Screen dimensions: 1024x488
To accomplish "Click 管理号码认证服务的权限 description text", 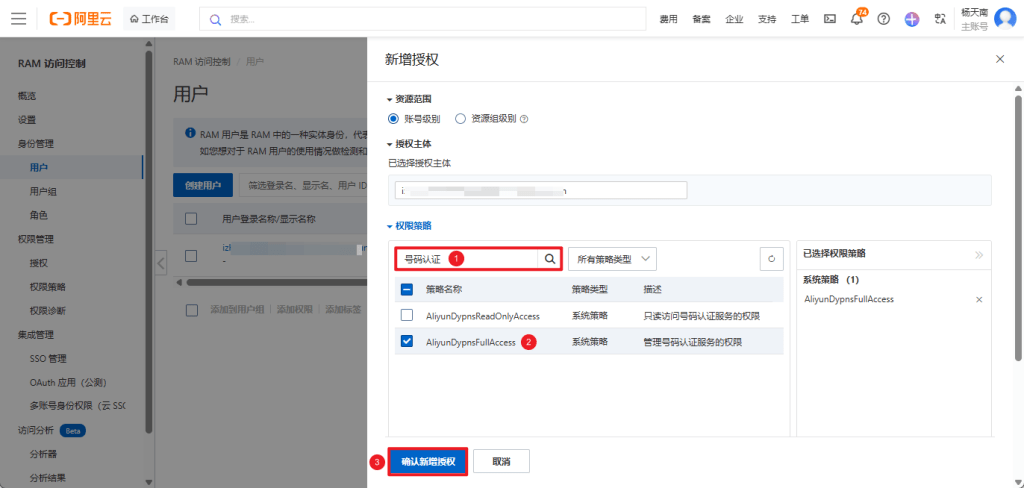I will [x=693, y=342].
